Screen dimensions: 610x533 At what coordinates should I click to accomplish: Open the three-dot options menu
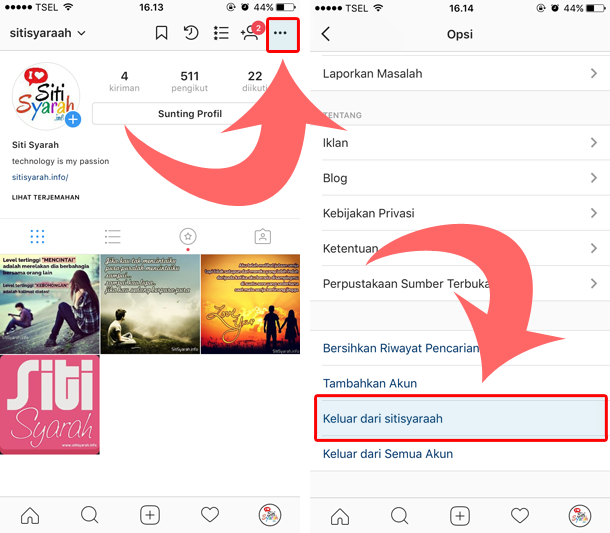point(282,35)
